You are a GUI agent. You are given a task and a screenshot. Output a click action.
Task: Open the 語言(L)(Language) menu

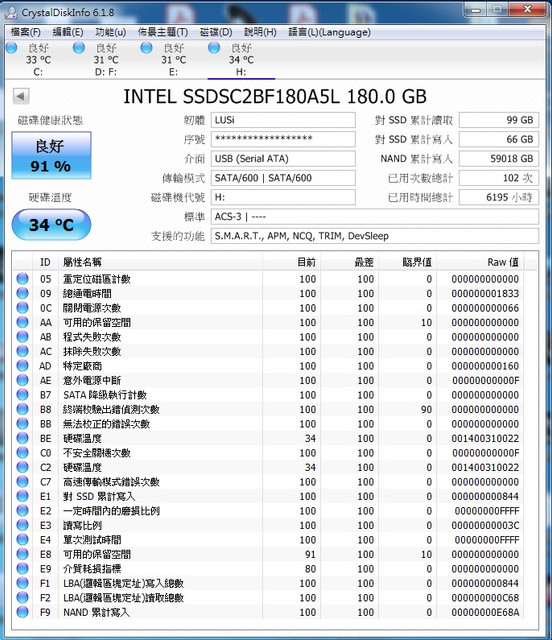tap(329, 32)
